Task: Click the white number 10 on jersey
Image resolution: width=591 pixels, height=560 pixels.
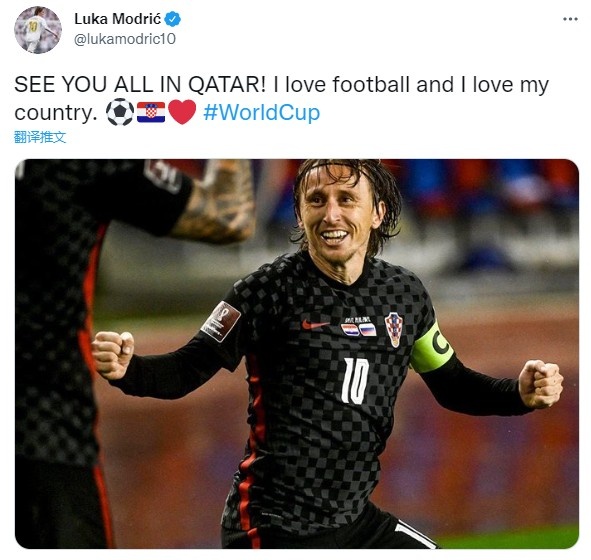Action: coord(355,381)
